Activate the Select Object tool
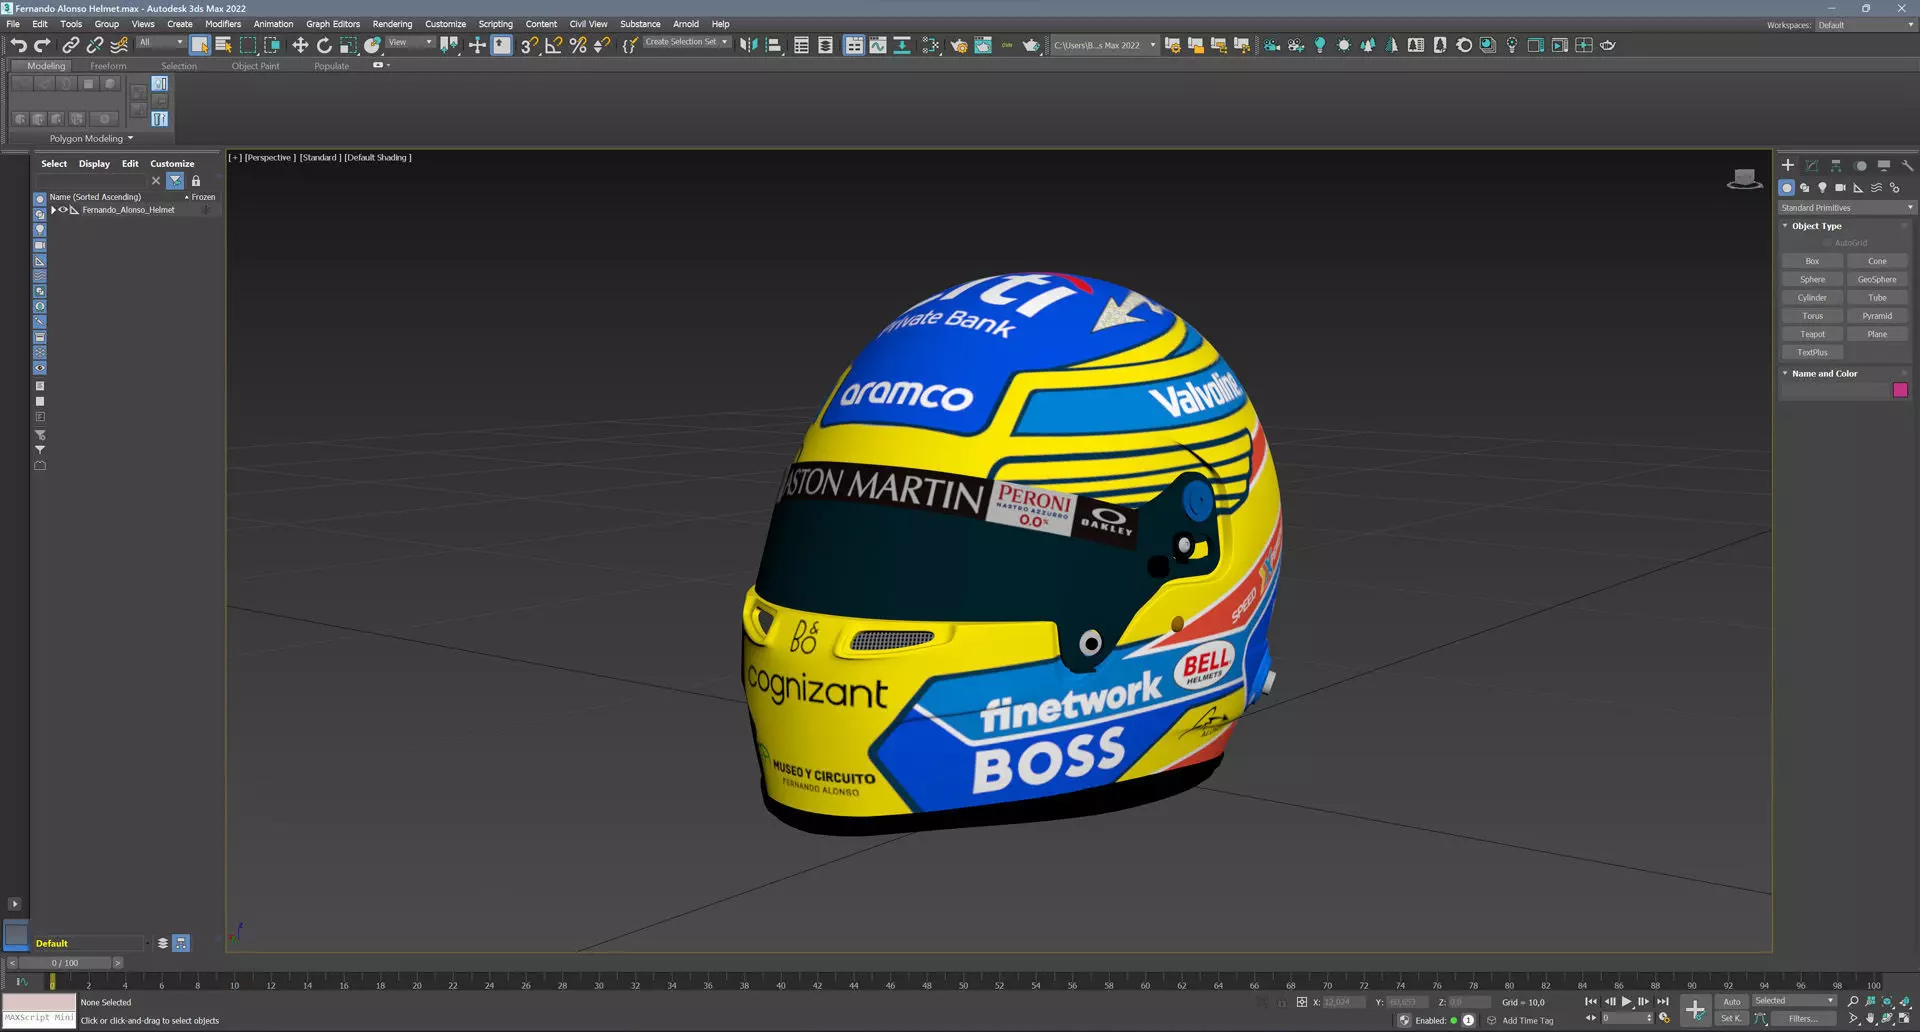Screen dimensions: 1920x1032 (x=200, y=45)
